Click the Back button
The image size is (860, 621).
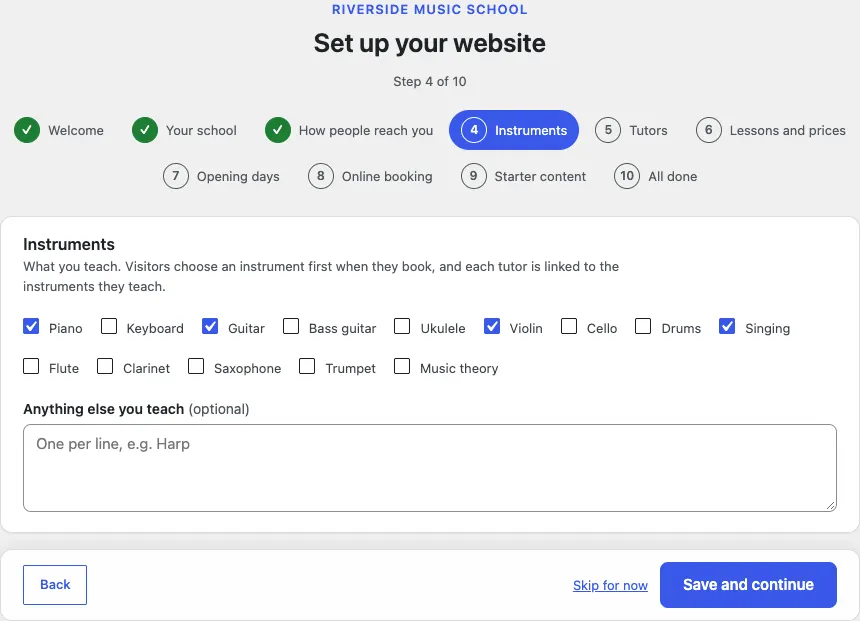tap(55, 585)
